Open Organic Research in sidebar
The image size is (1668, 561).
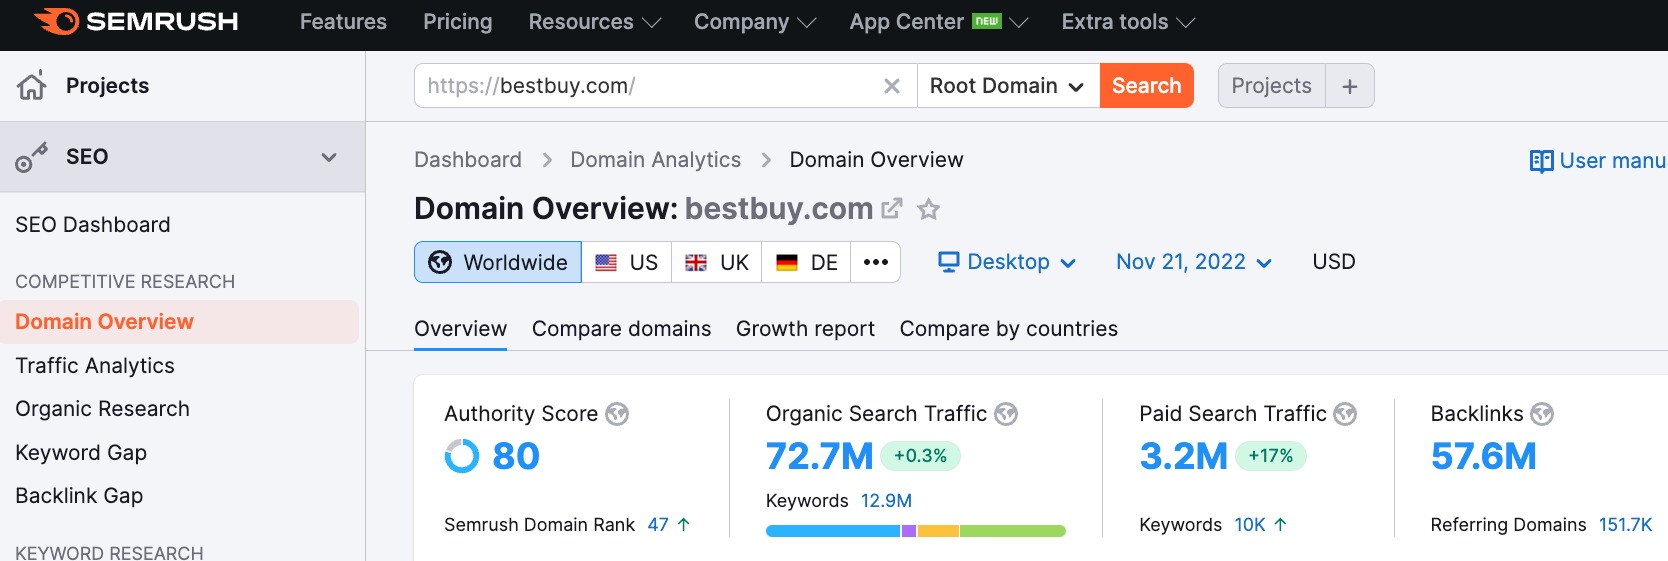pyautogui.click(x=102, y=409)
